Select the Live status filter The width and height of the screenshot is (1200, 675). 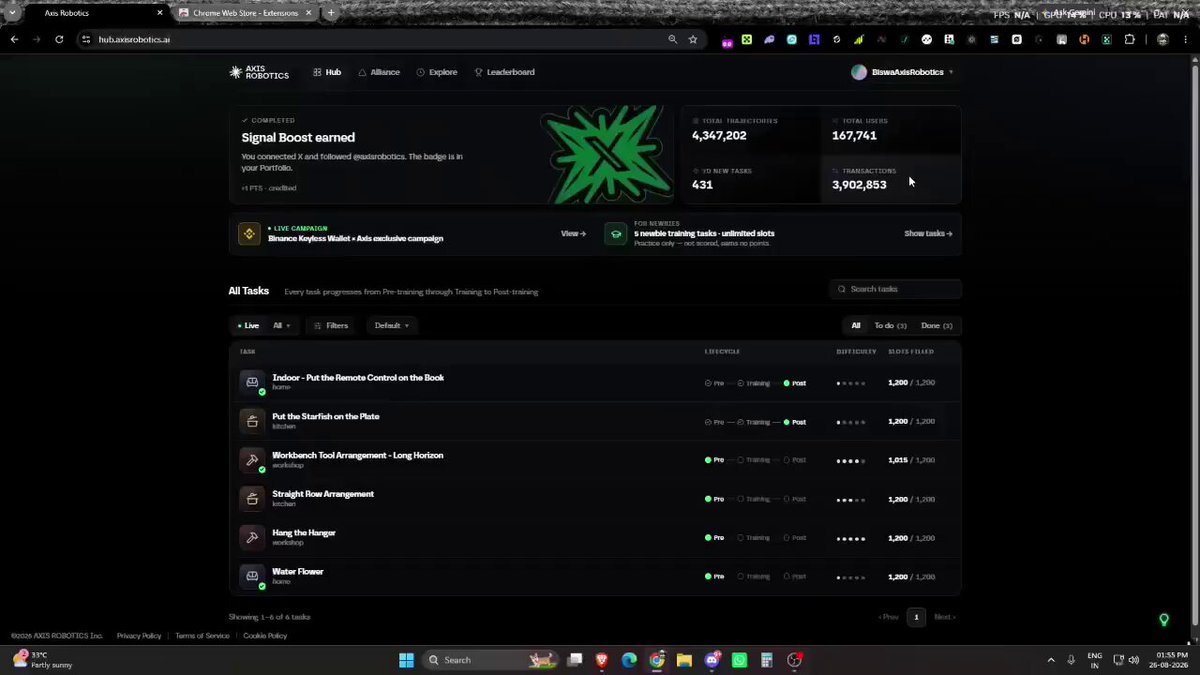(248, 325)
